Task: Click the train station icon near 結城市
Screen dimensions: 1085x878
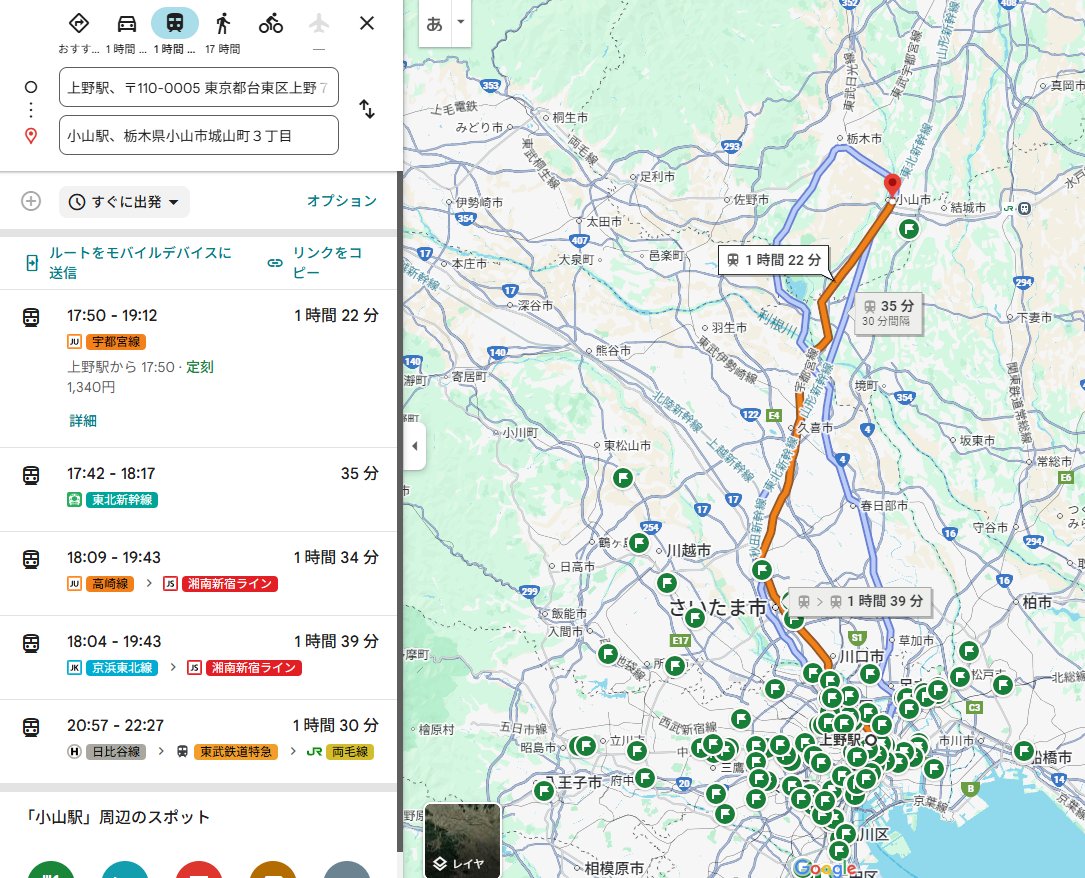Action: click(x=1025, y=208)
